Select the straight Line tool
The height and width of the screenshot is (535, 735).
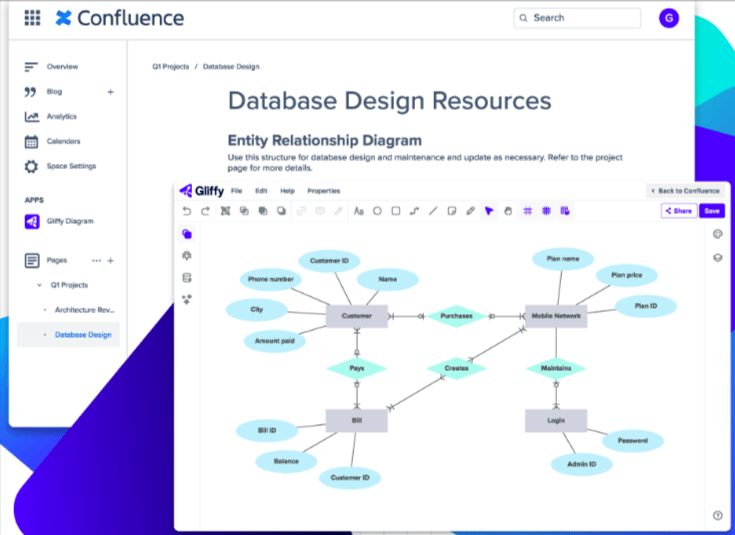[x=433, y=211]
